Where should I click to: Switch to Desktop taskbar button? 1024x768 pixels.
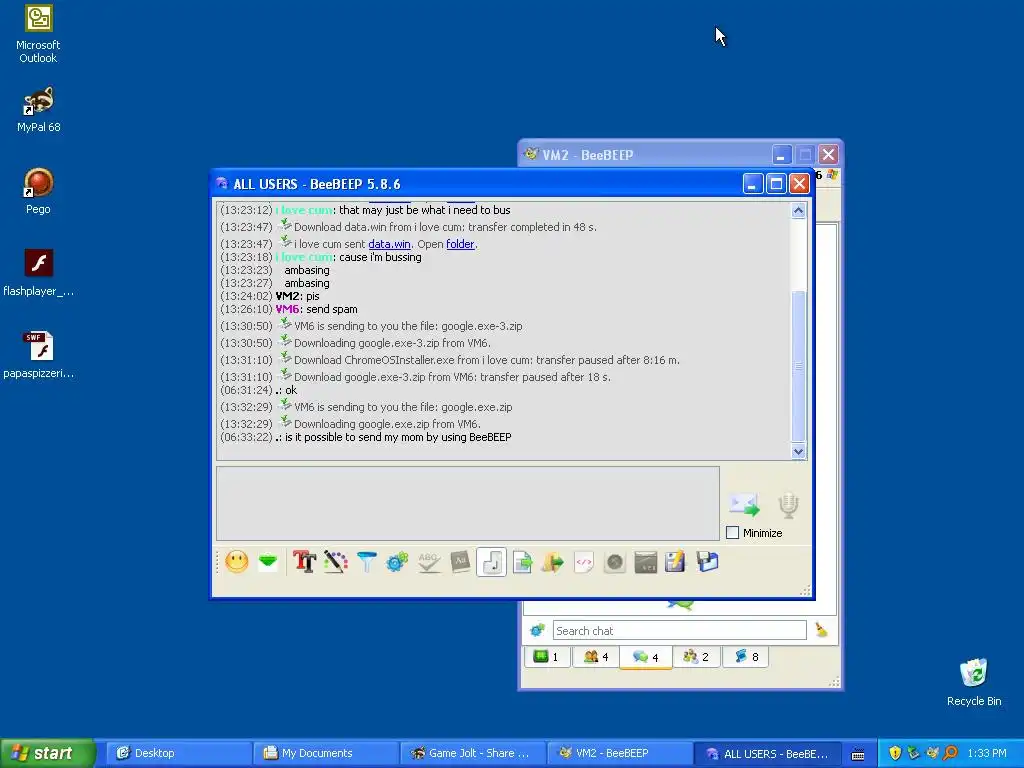(179, 754)
